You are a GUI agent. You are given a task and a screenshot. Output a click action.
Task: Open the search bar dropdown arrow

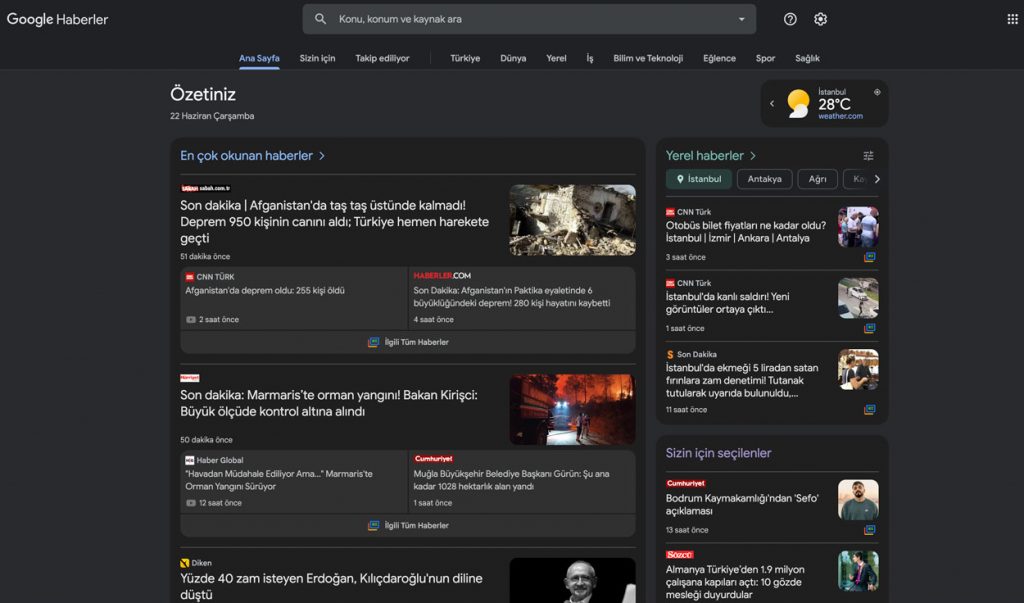[740, 18]
